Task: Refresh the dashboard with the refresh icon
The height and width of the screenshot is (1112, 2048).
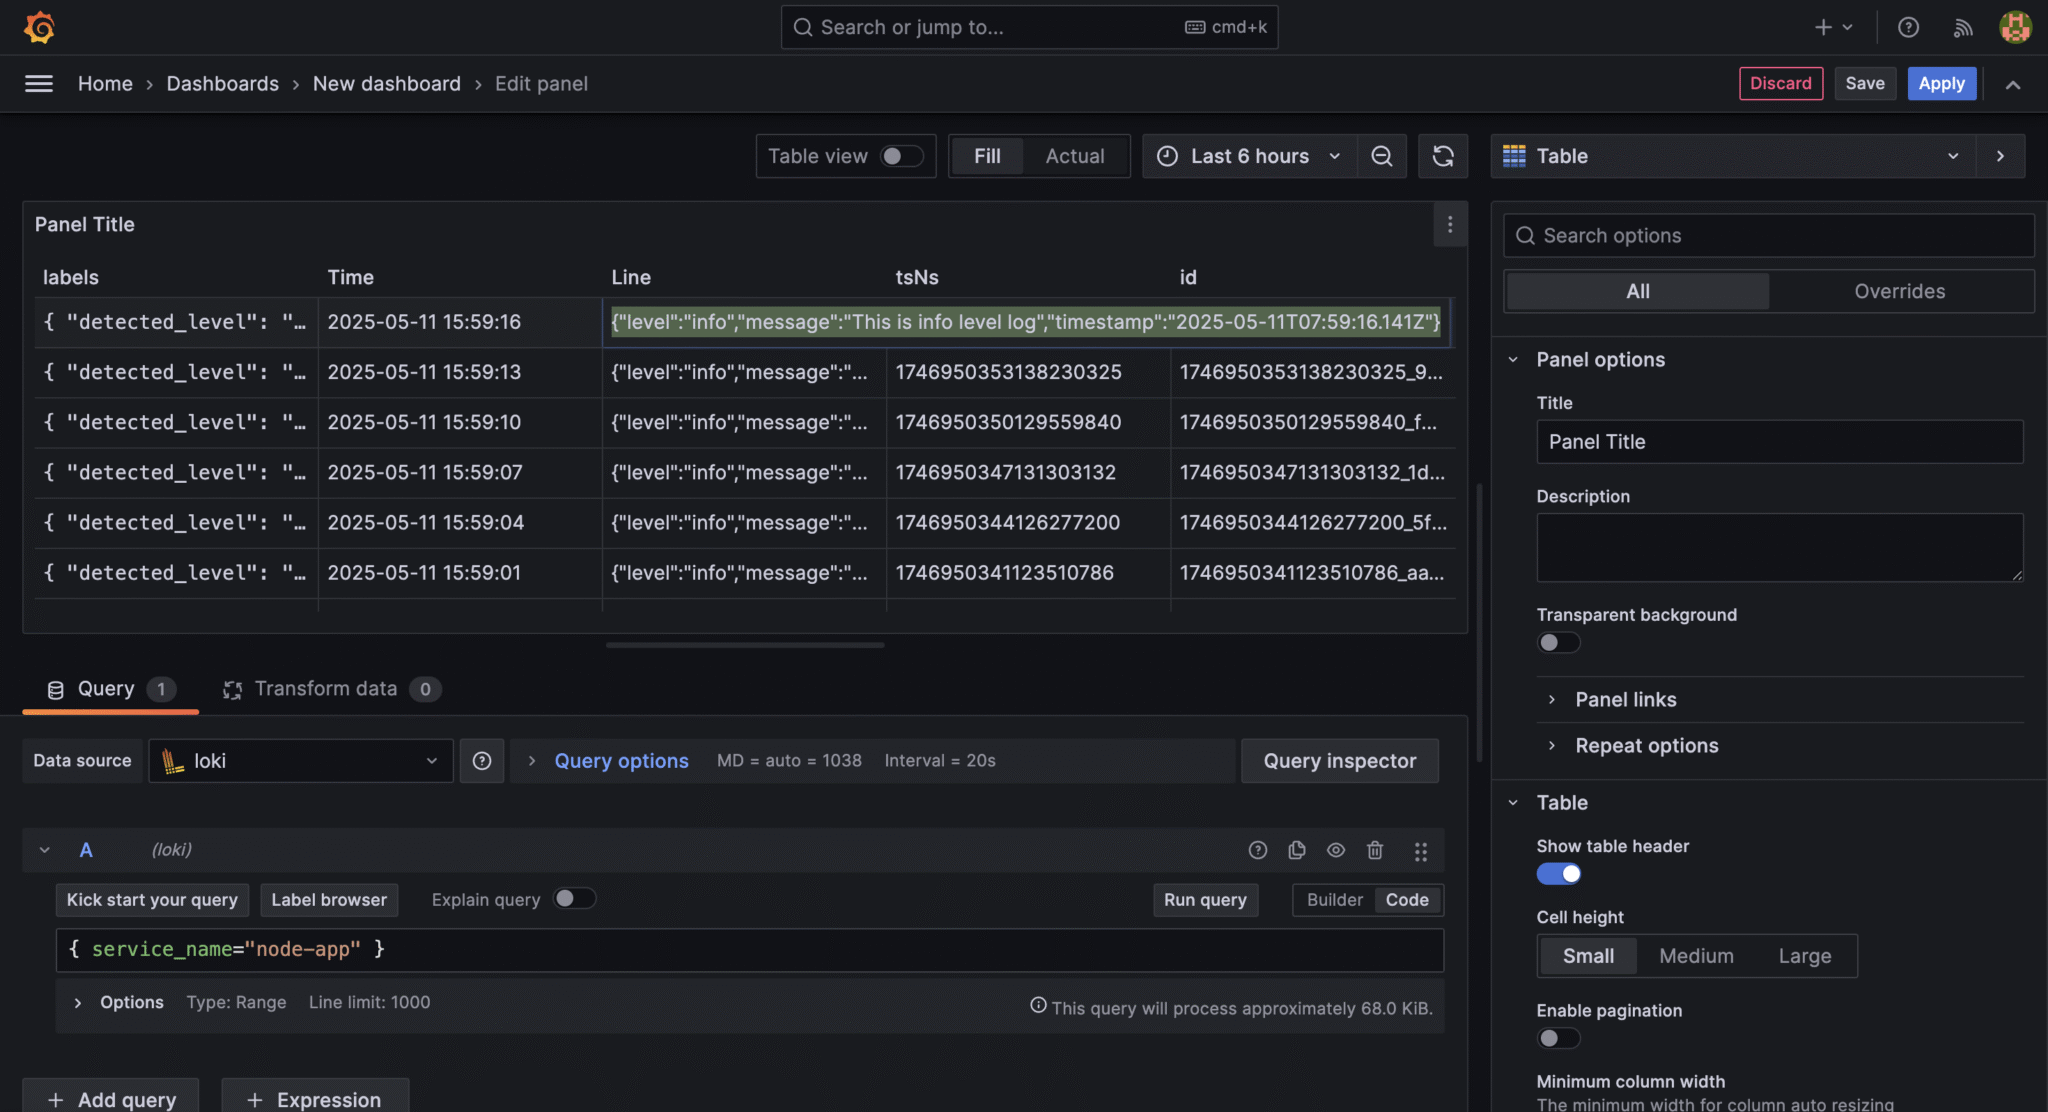Action: pyautogui.click(x=1443, y=156)
